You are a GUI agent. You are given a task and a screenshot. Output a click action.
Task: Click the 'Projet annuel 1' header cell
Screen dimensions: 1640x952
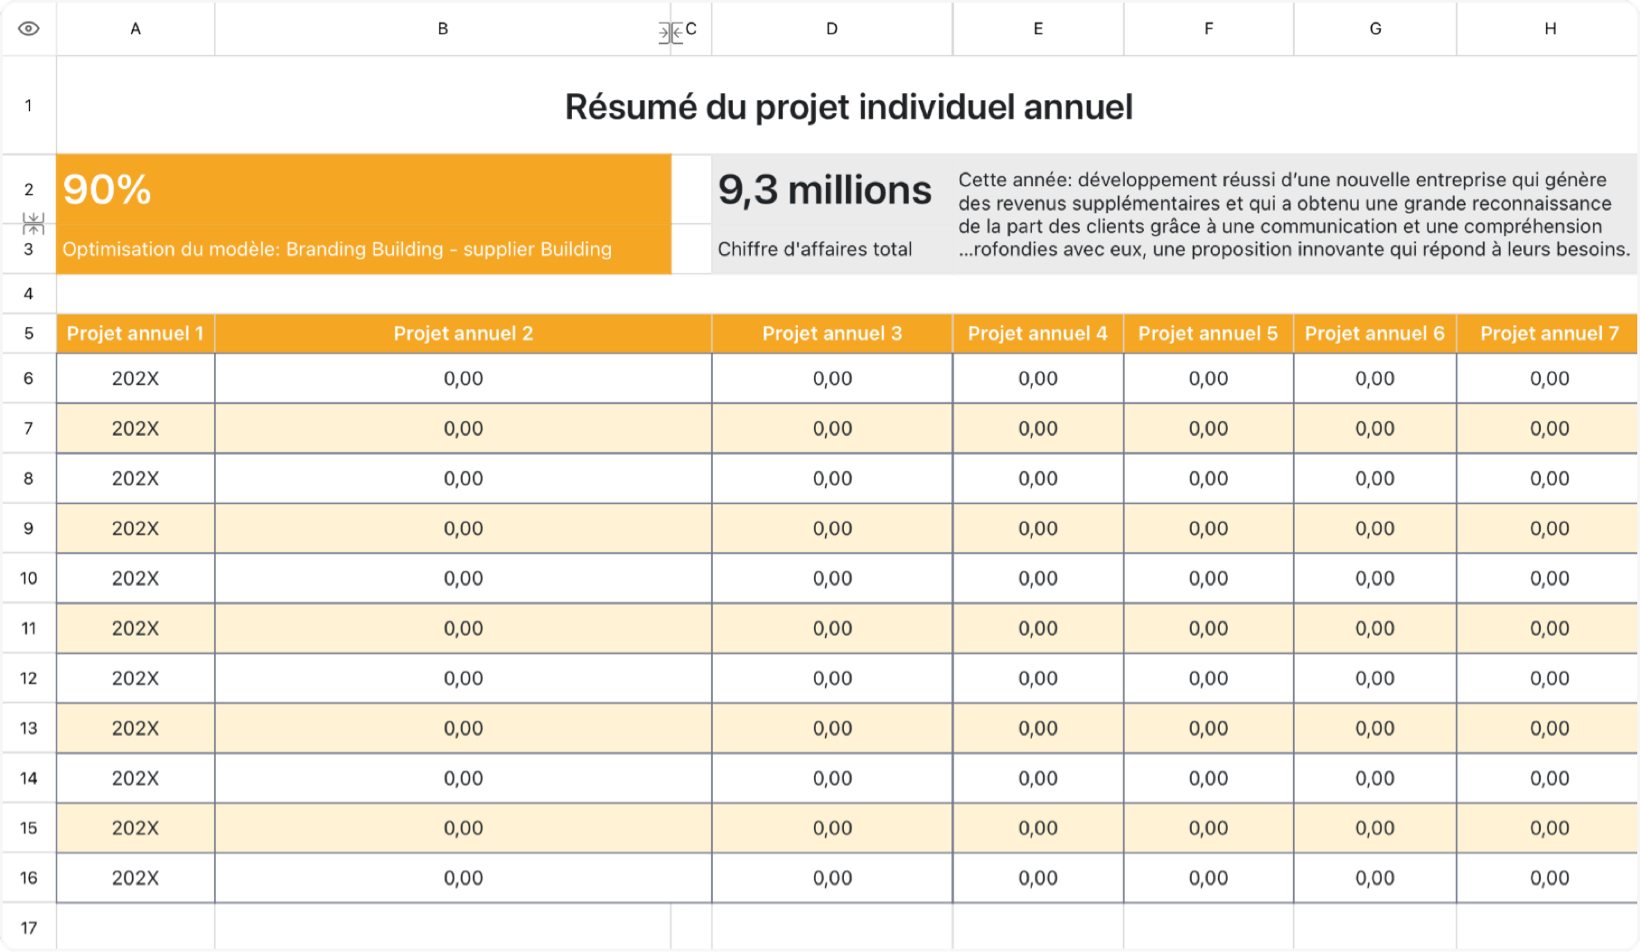(135, 334)
